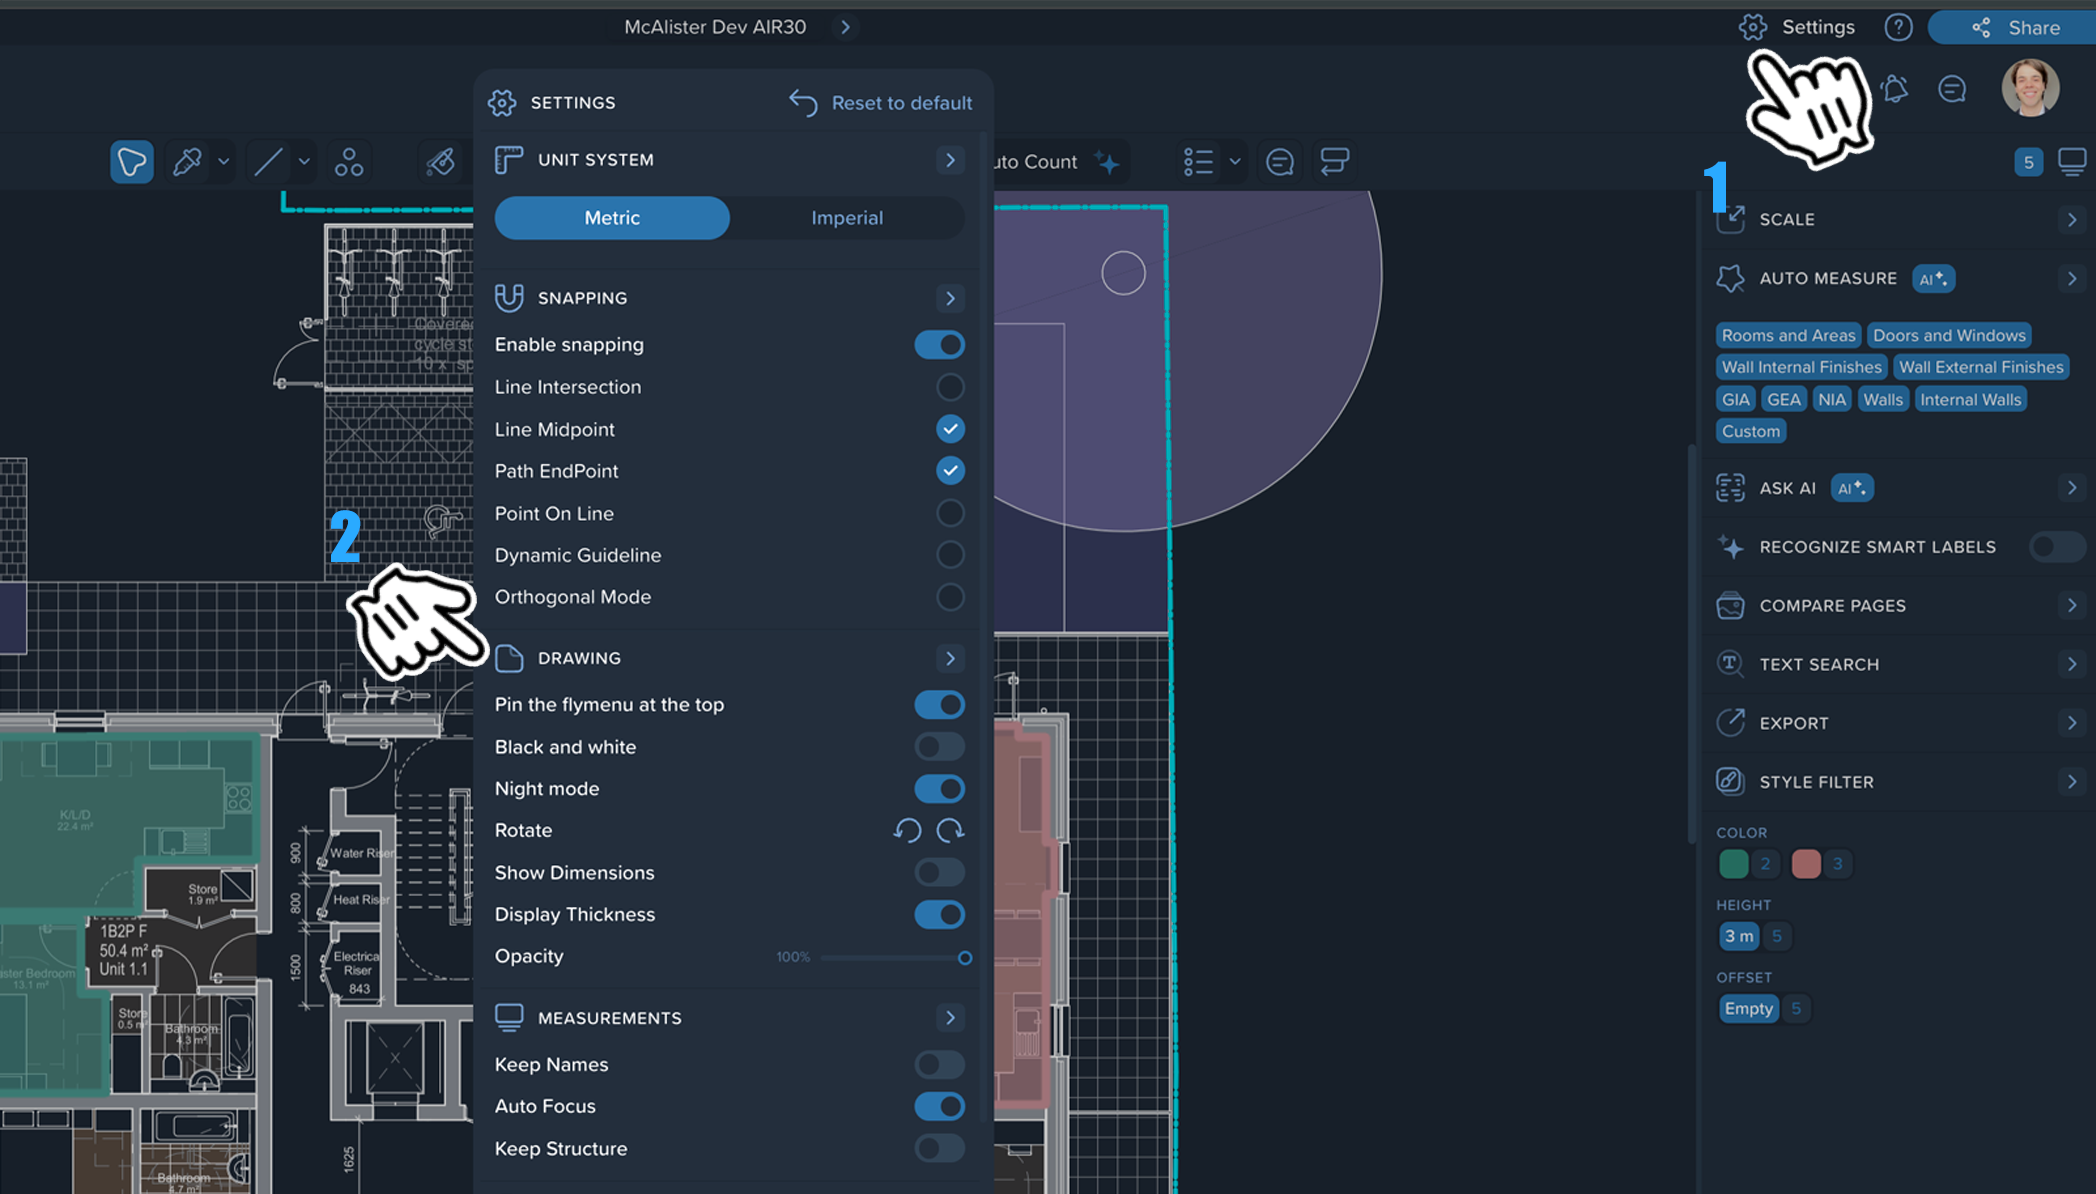This screenshot has height=1194, width=2096.
Task: Select the green color filter swatch
Action: pyautogui.click(x=1733, y=863)
